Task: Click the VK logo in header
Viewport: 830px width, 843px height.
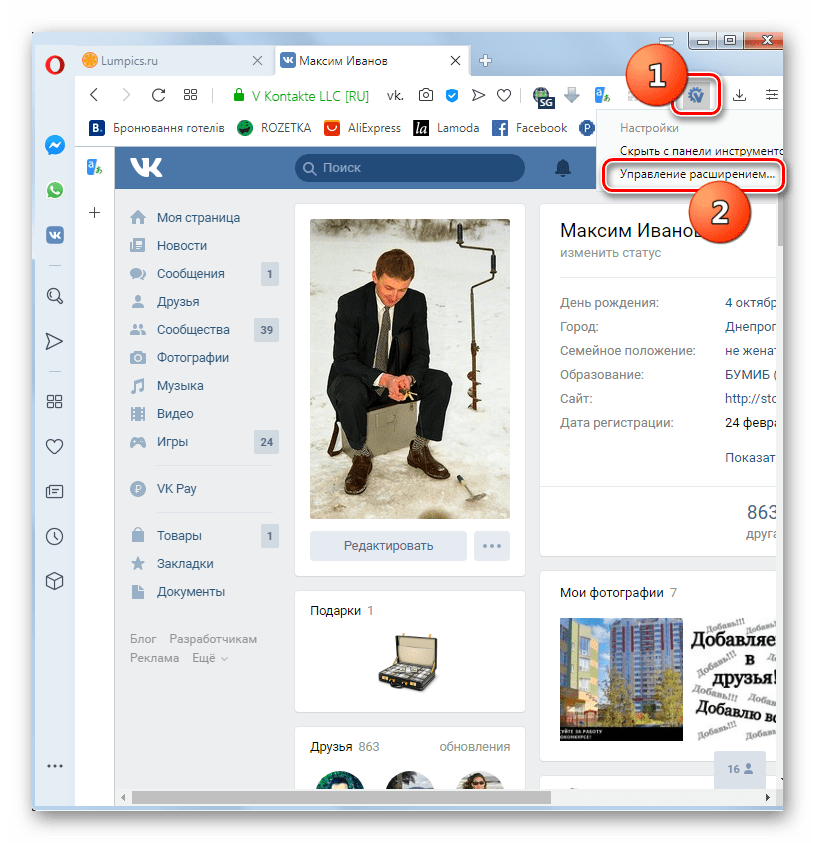Action: click(x=146, y=167)
